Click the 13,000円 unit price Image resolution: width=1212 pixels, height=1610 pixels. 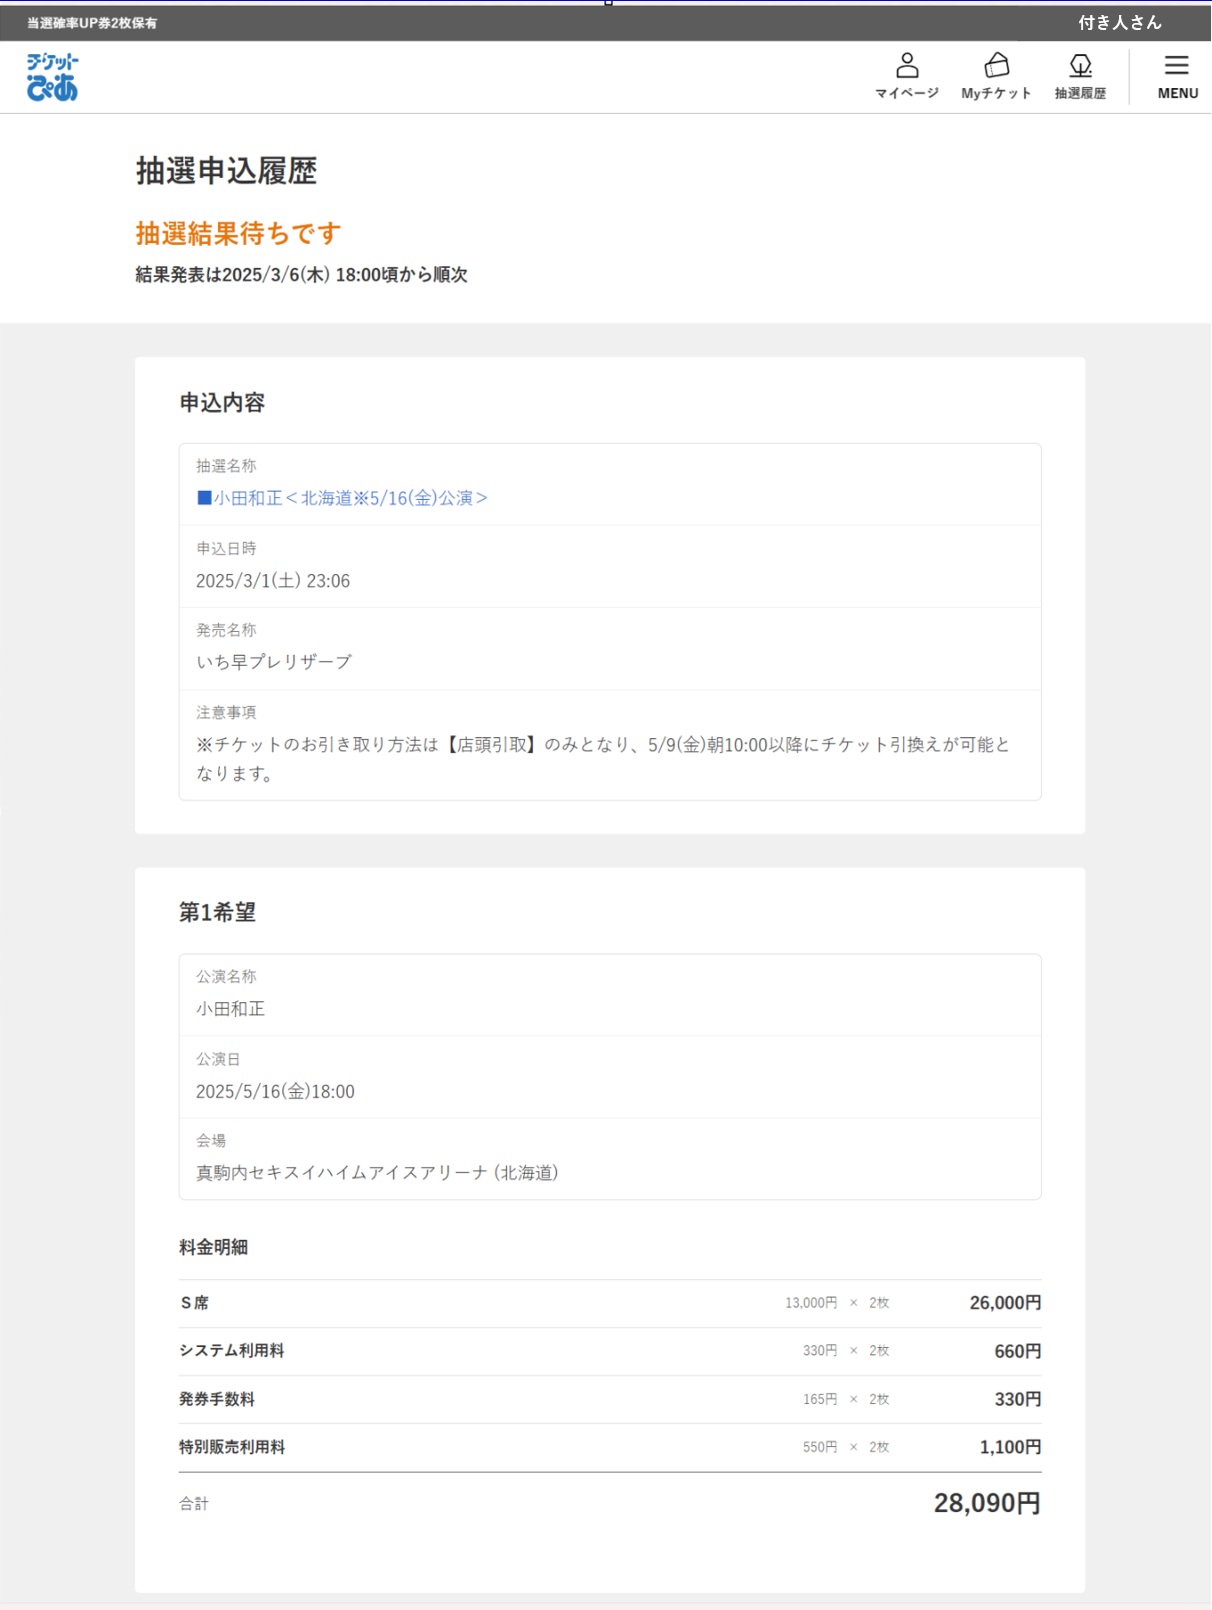pyautogui.click(x=811, y=1303)
